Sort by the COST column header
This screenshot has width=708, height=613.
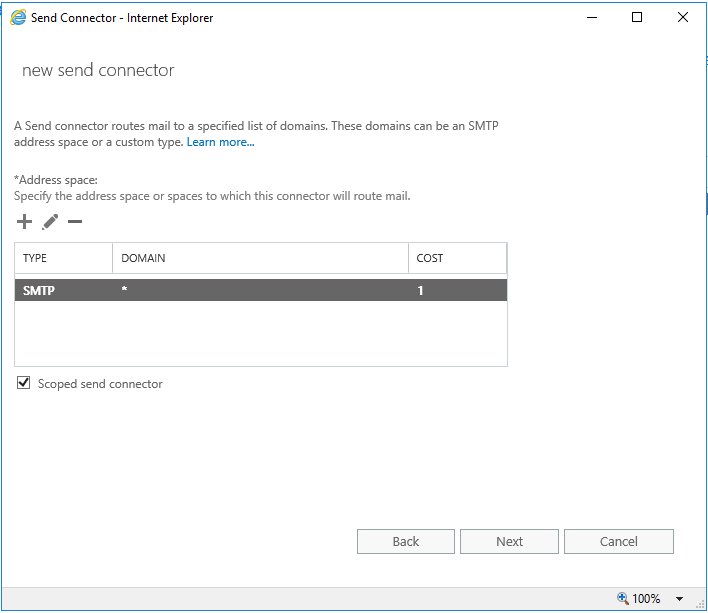[x=457, y=258]
